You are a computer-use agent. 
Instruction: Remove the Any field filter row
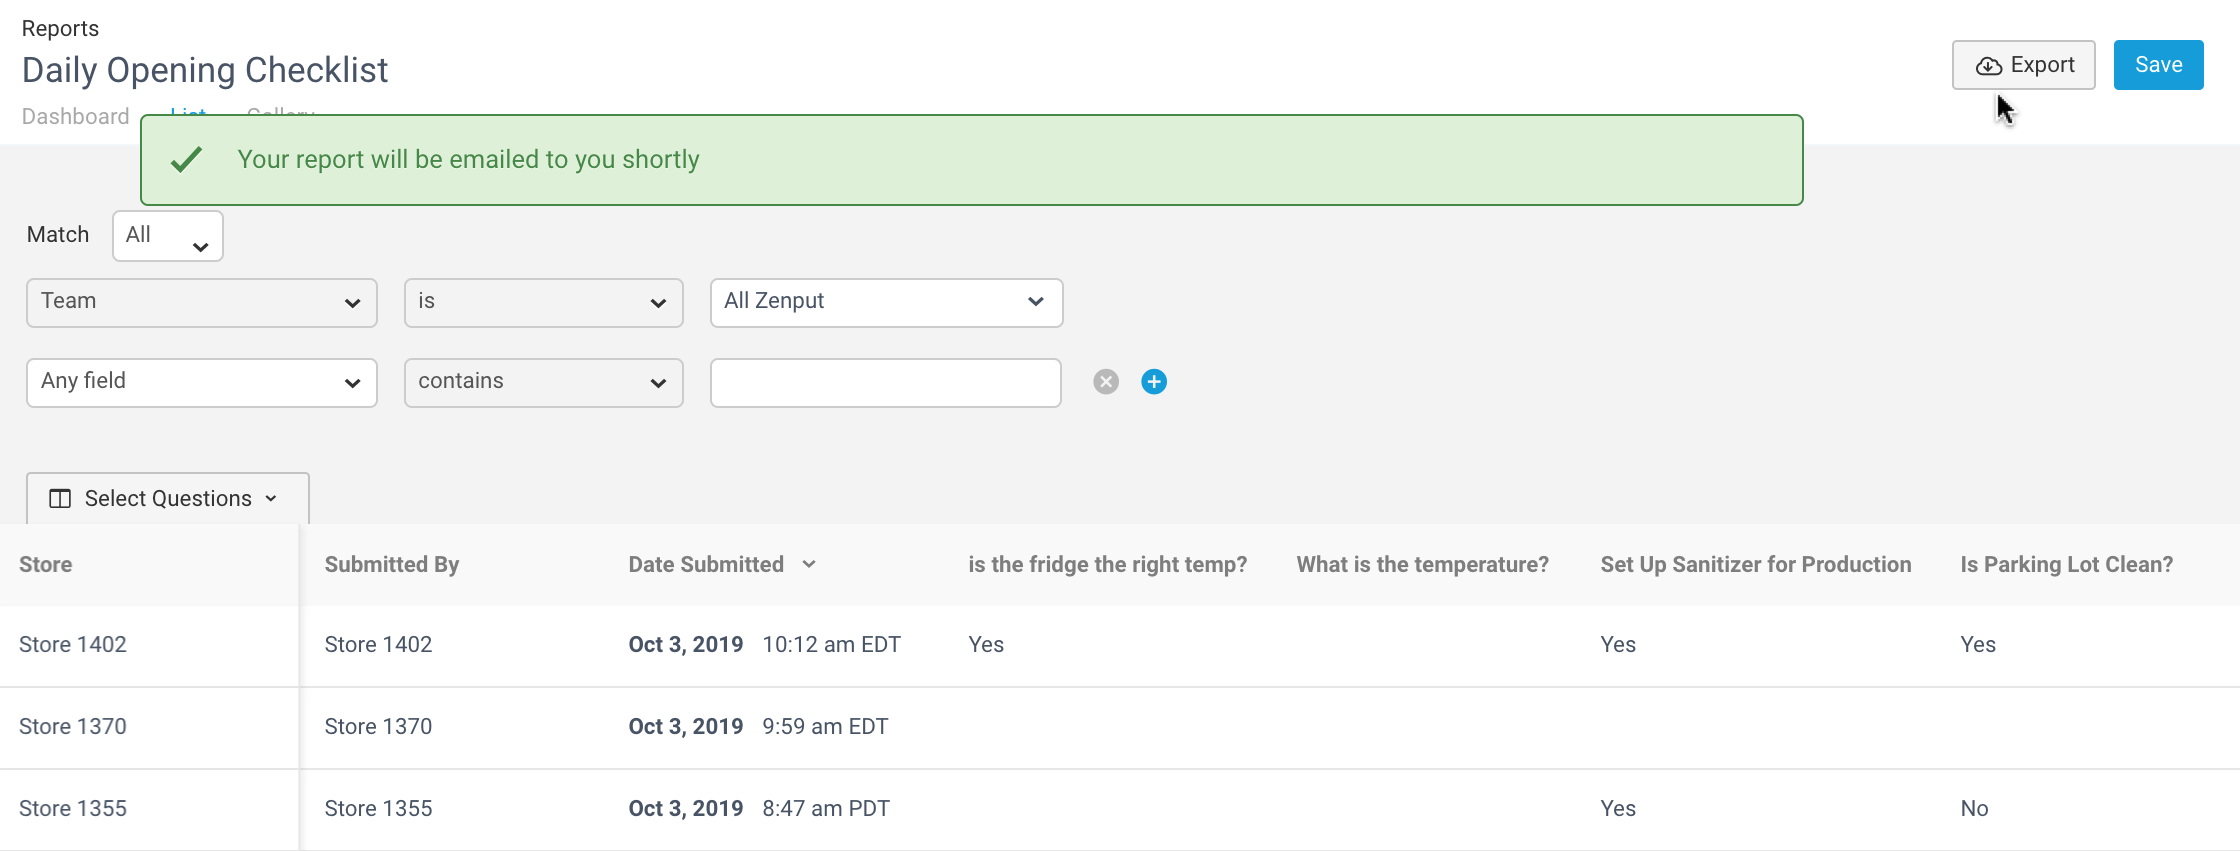pos(1105,382)
